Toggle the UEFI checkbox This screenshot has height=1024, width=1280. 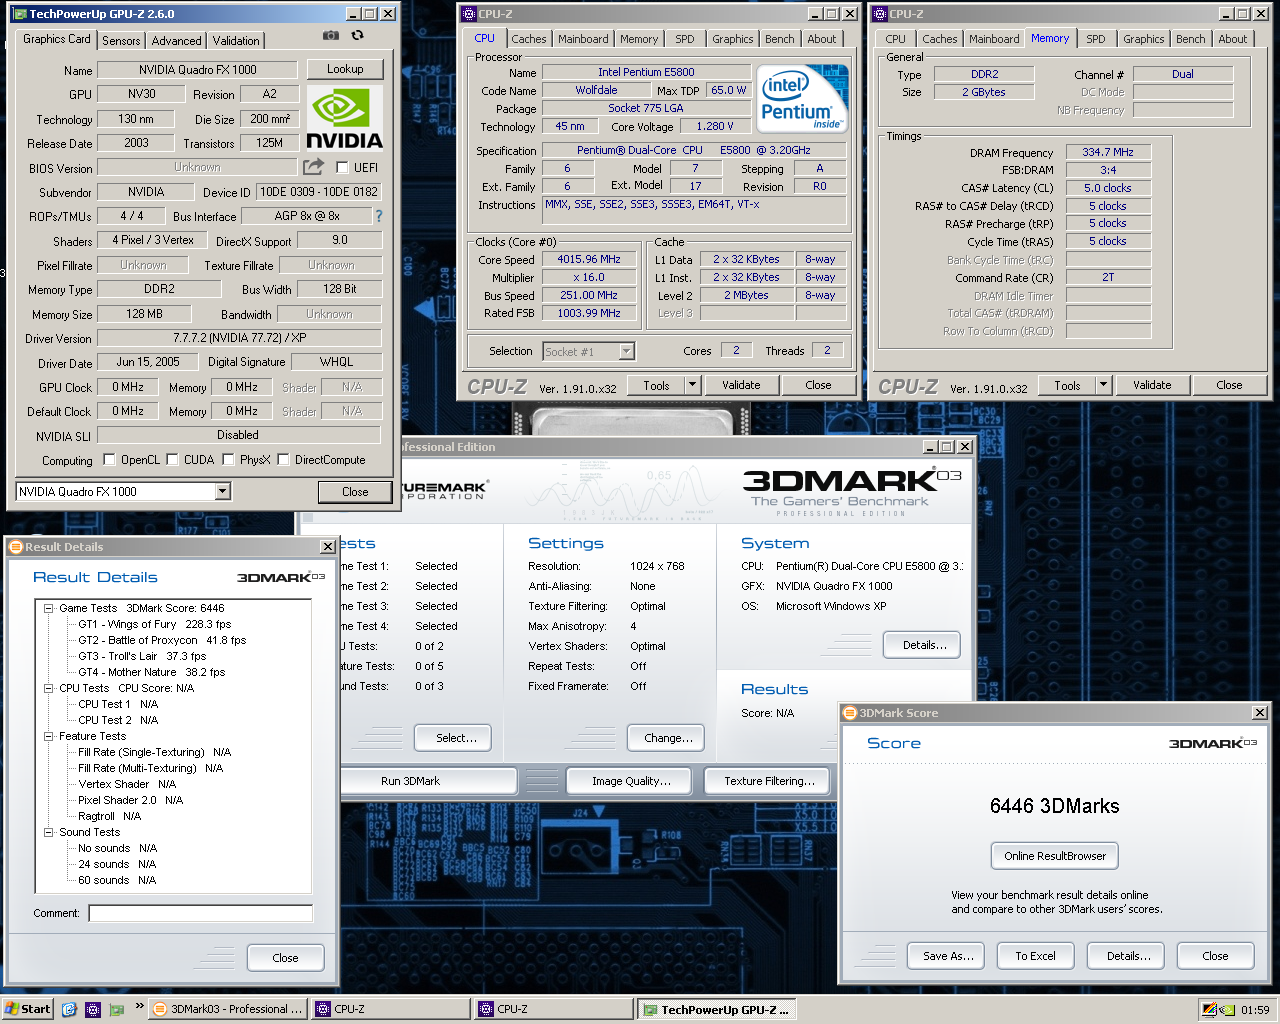click(x=342, y=168)
